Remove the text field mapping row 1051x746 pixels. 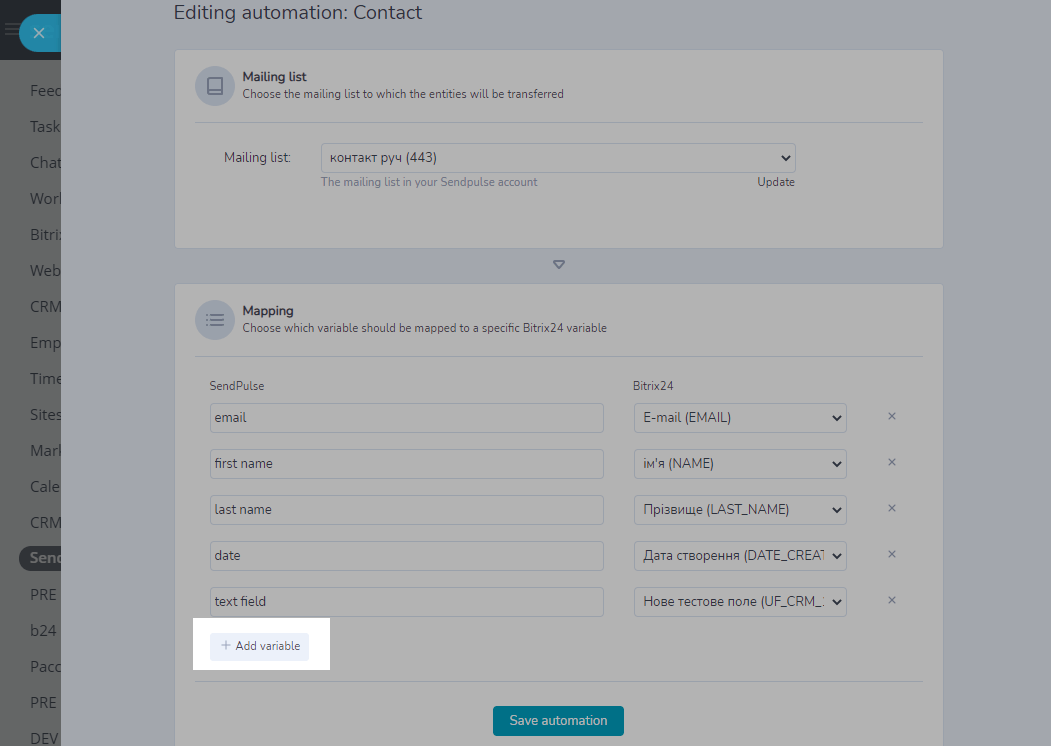pyautogui.click(x=892, y=600)
